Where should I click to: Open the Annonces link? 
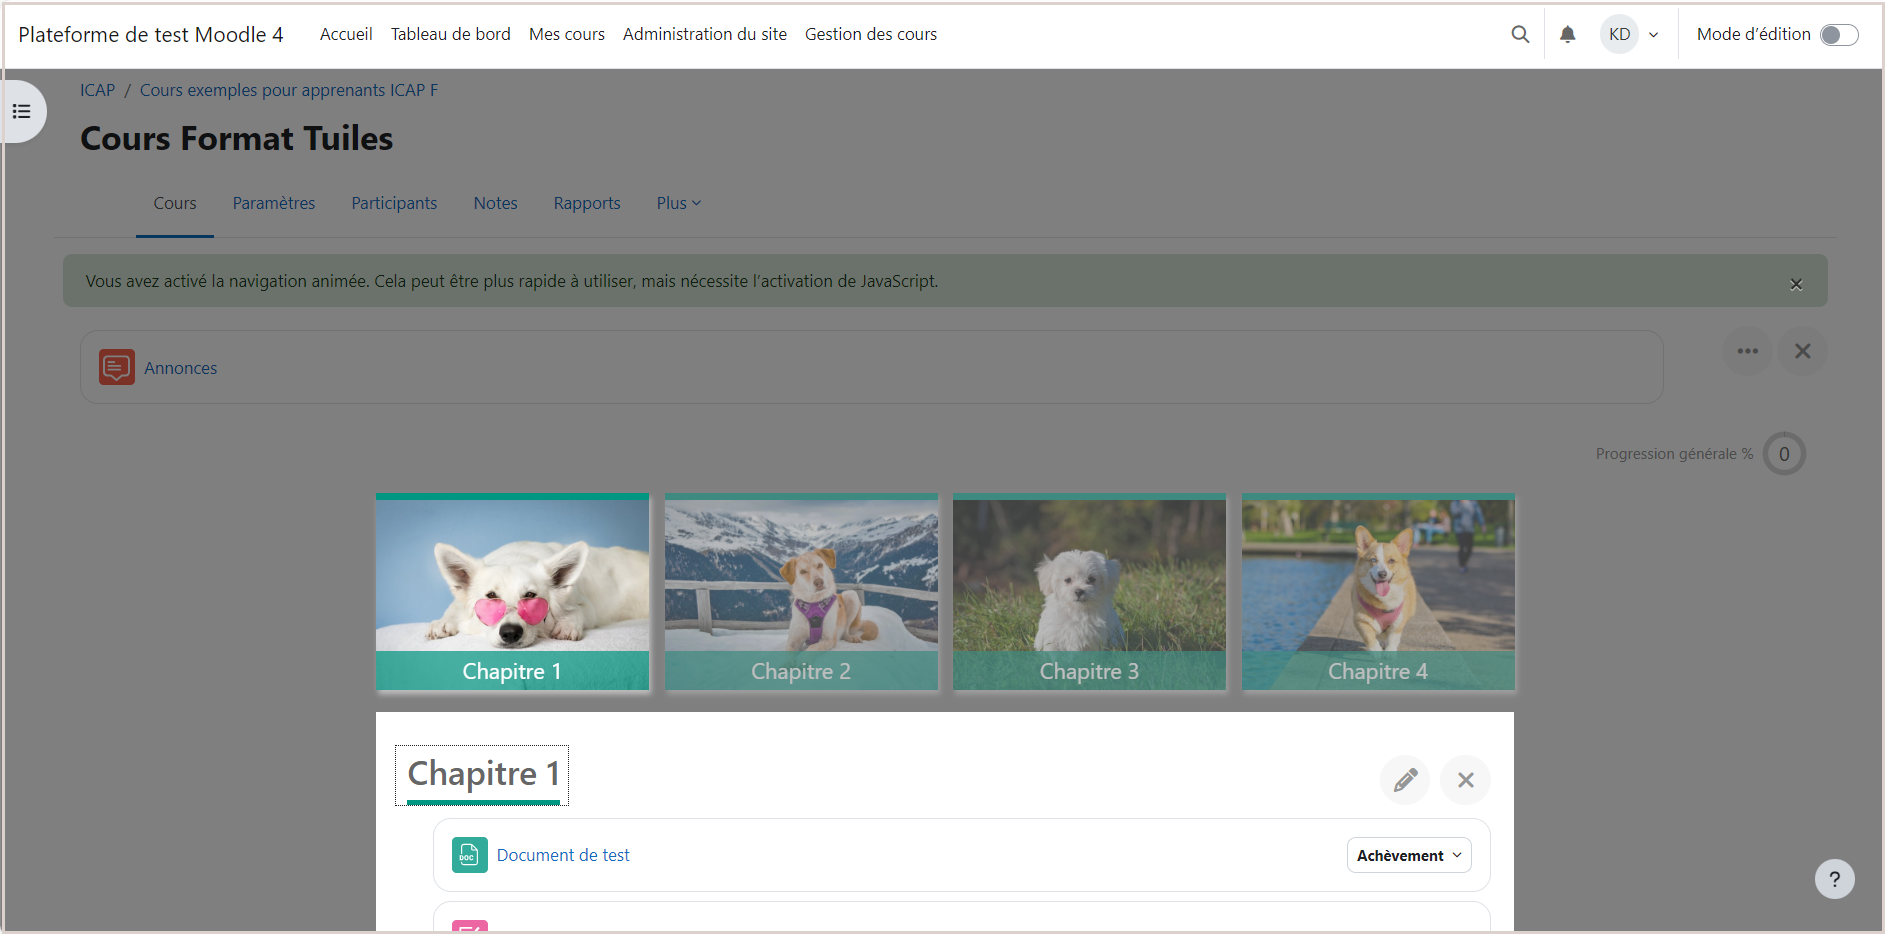pyautogui.click(x=180, y=368)
